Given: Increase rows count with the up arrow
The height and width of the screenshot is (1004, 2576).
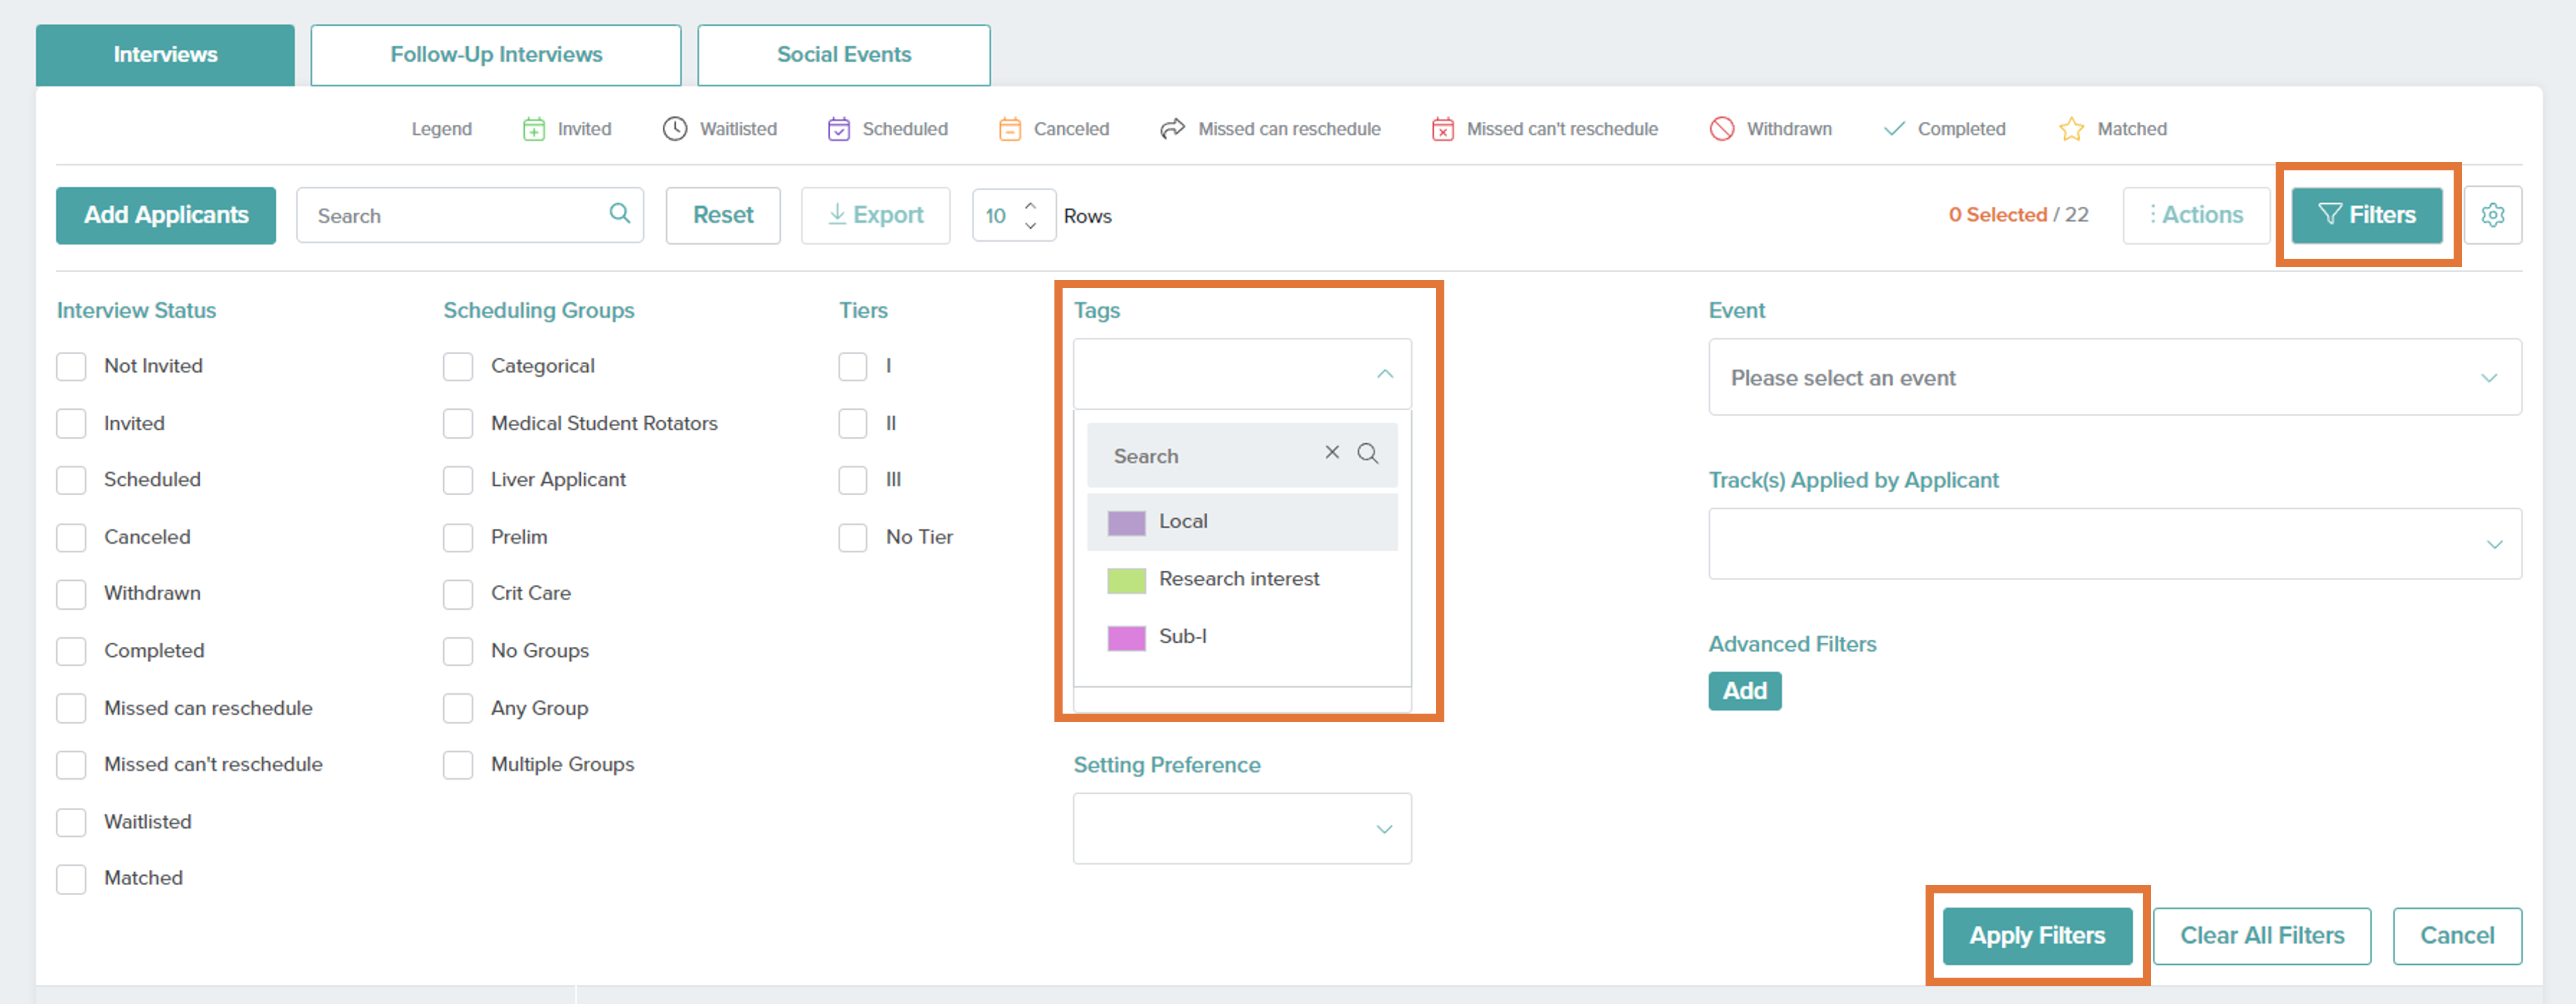Looking at the screenshot, I should click(x=1030, y=205).
